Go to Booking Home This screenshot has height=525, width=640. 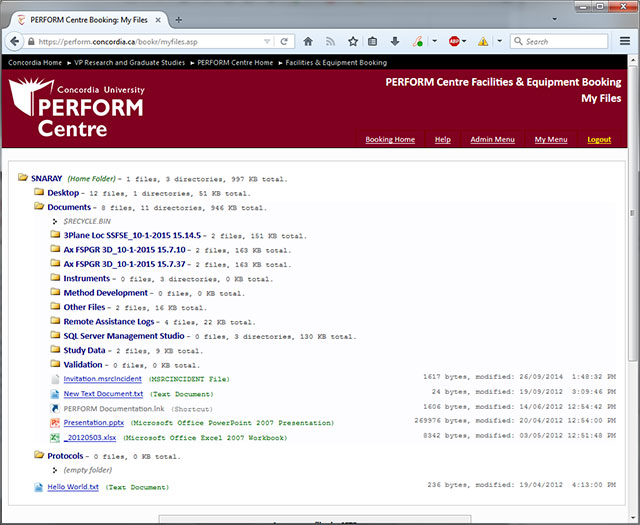(x=390, y=140)
